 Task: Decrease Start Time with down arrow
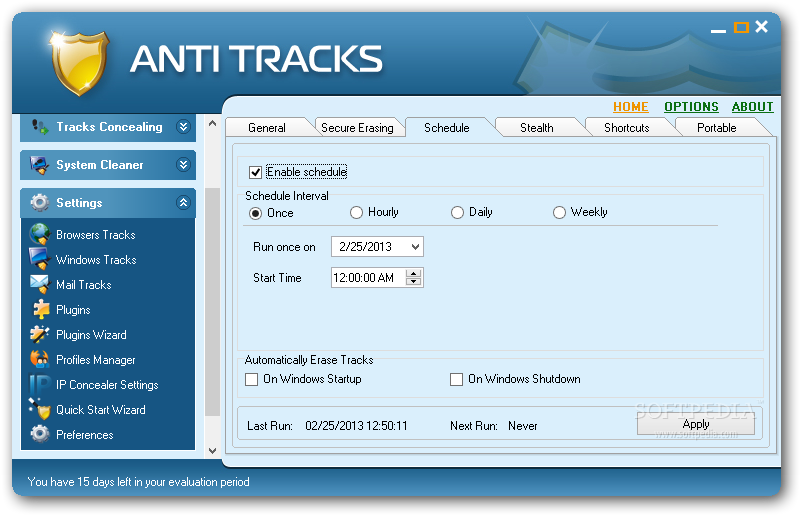point(413,282)
